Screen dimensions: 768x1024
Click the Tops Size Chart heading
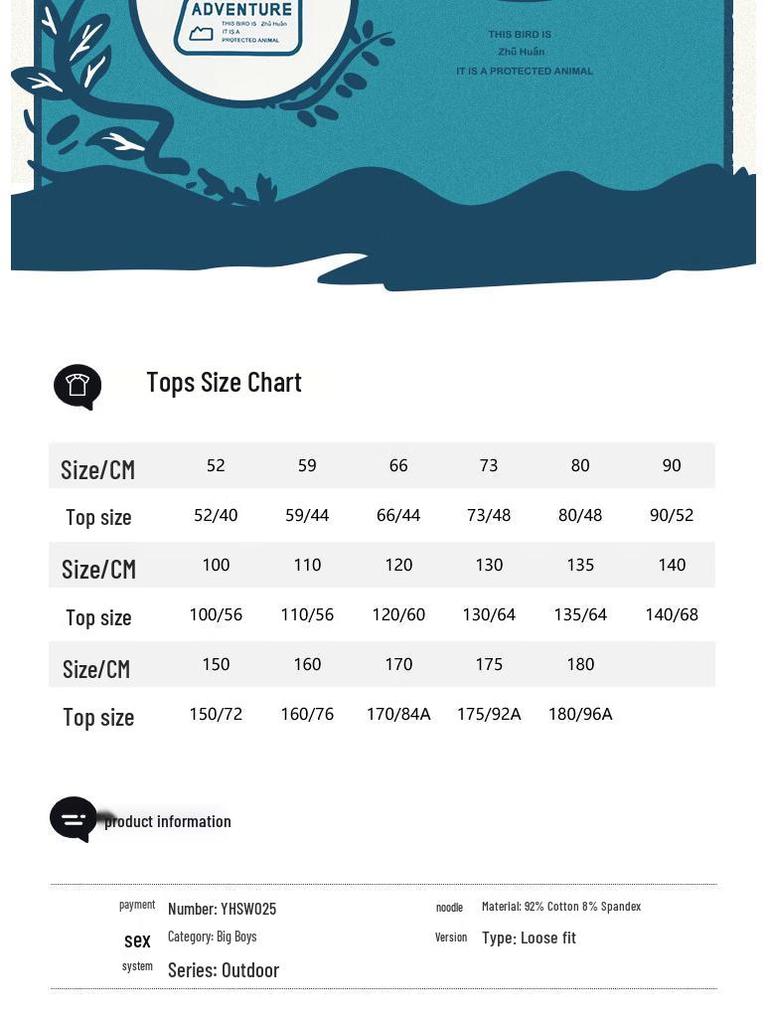[224, 382]
